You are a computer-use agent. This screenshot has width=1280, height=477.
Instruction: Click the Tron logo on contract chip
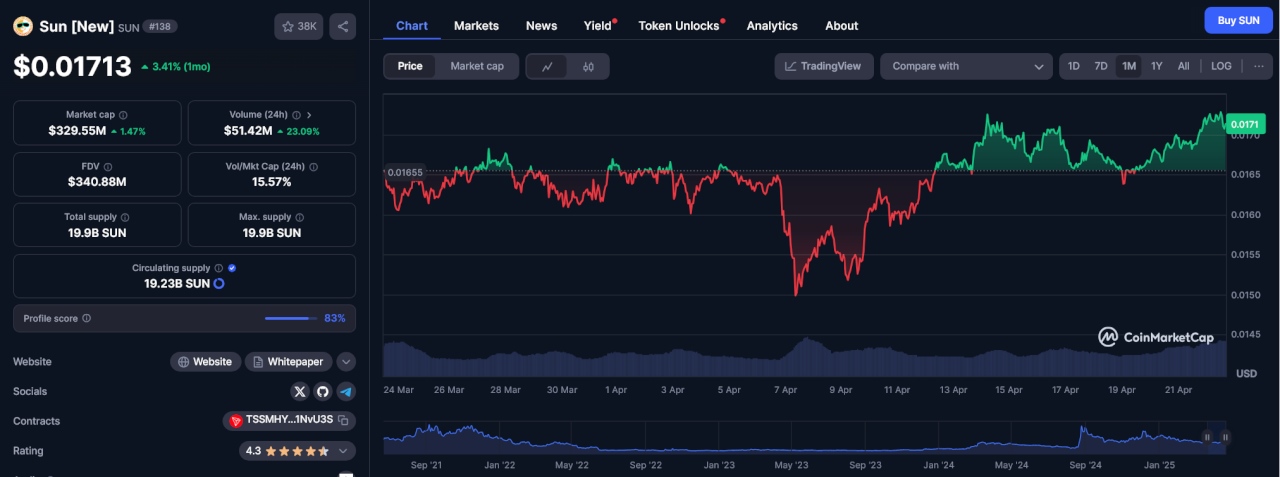tap(236, 421)
